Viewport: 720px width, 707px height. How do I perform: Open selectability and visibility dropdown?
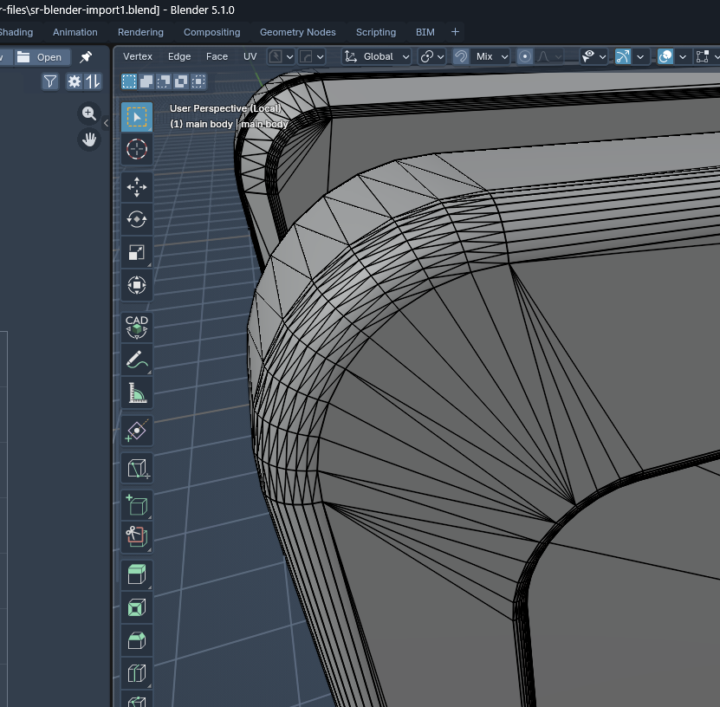[593, 56]
